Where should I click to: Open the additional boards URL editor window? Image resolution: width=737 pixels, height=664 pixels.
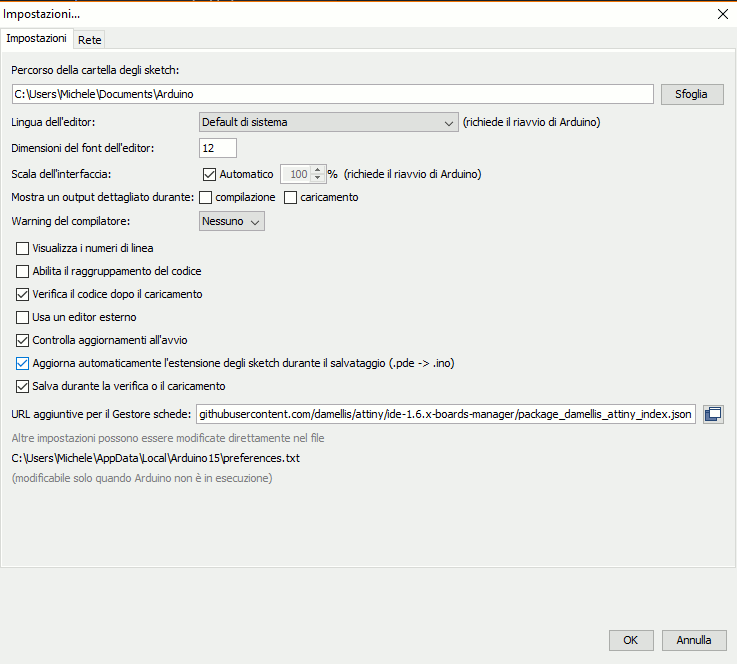point(713,414)
